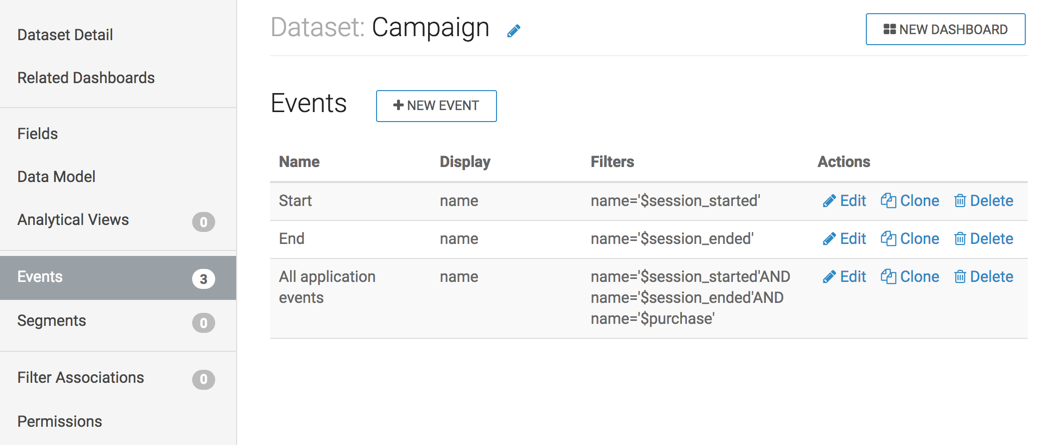Delete the All application events row

pyautogui.click(x=960, y=277)
